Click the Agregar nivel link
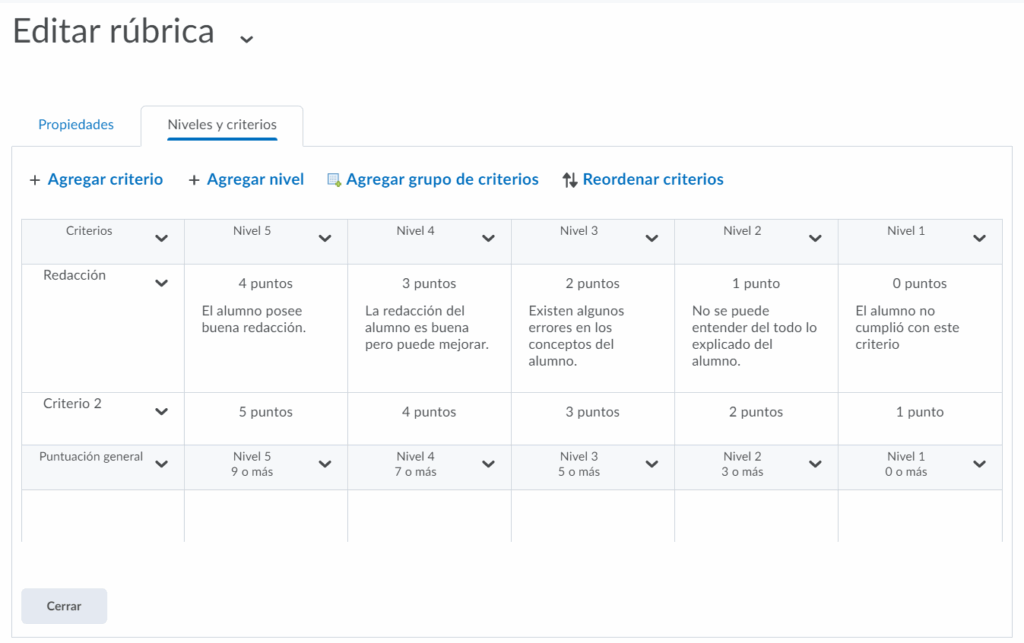 [x=255, y=180]
